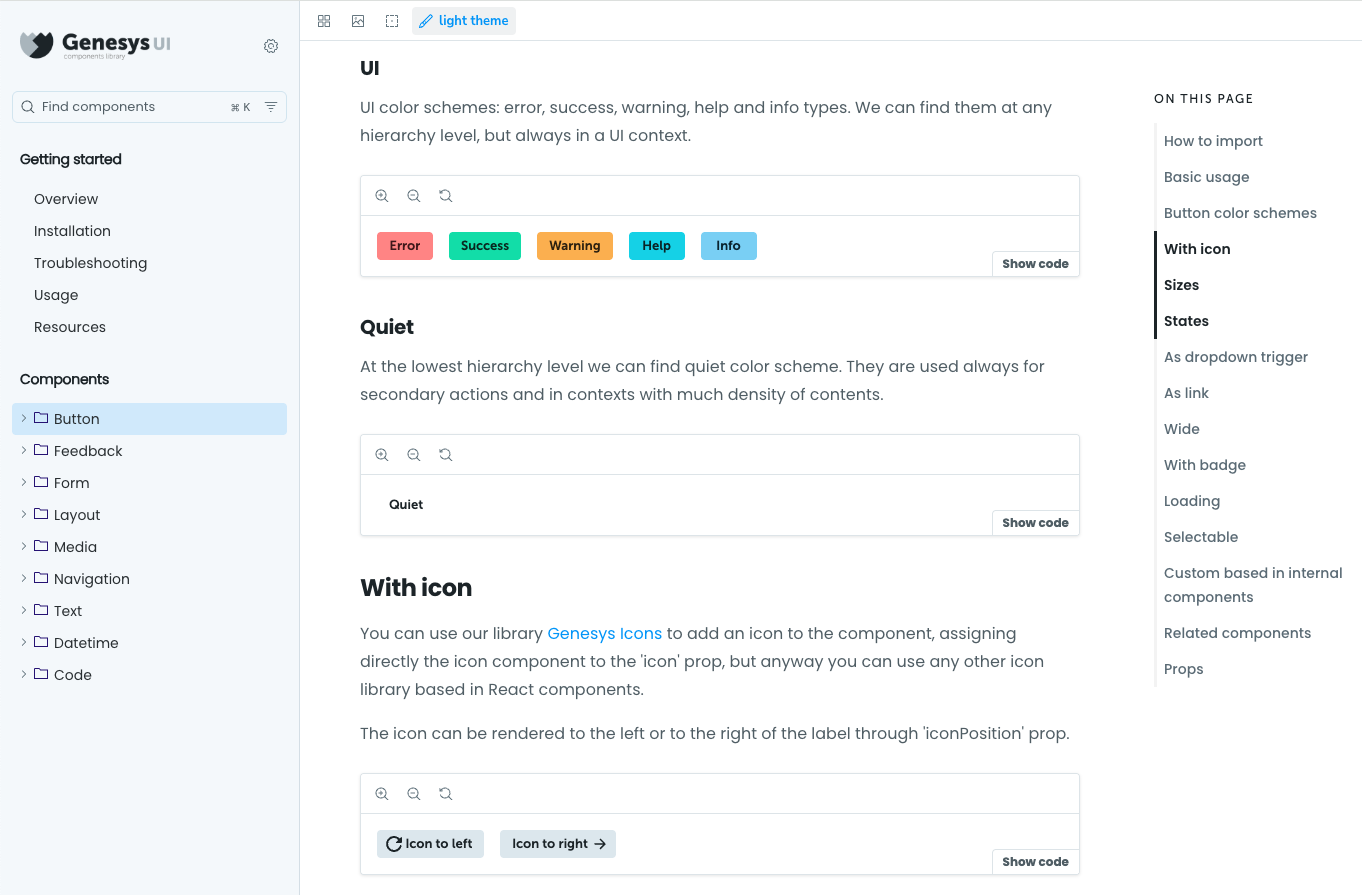This screenshot has width=1362, height=895.
Task: Activate the fullscreen frame icon in the toolbar
Action: pos(391,20)
